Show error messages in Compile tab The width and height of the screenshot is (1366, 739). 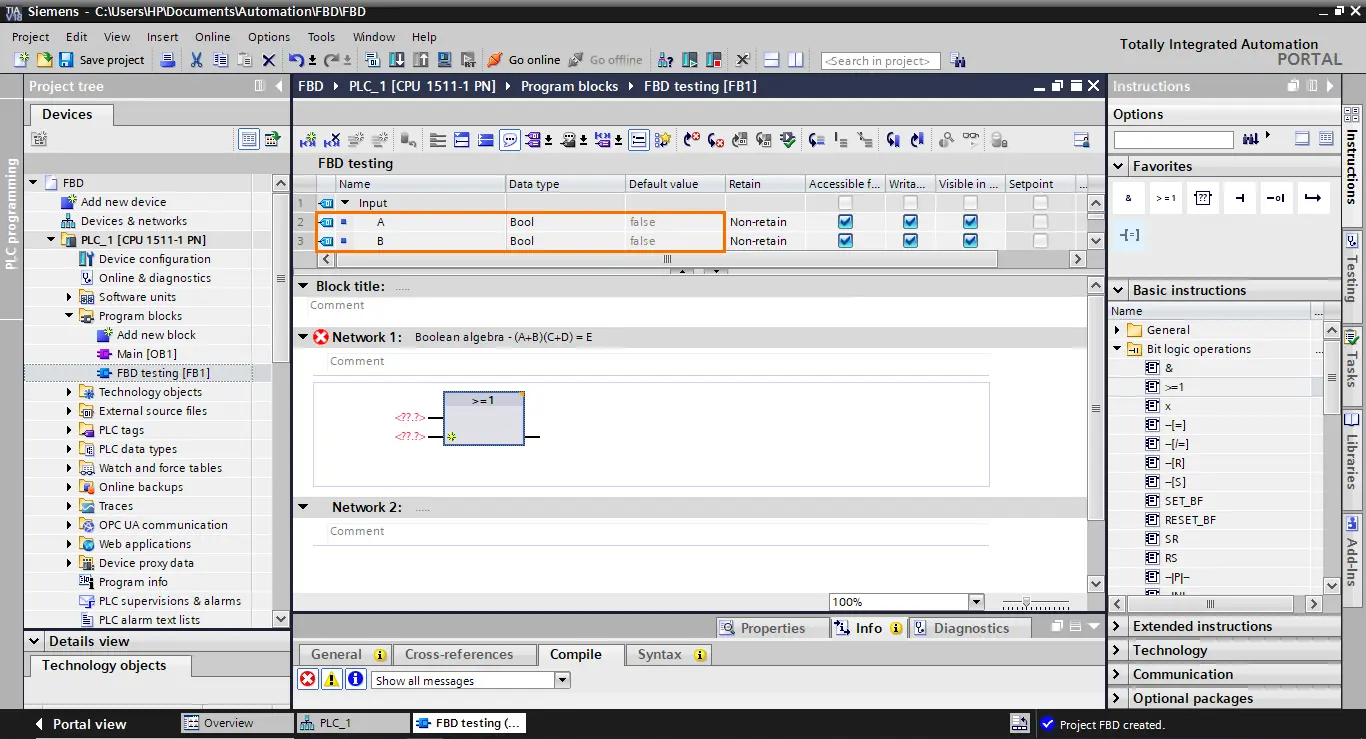[308, 680]
